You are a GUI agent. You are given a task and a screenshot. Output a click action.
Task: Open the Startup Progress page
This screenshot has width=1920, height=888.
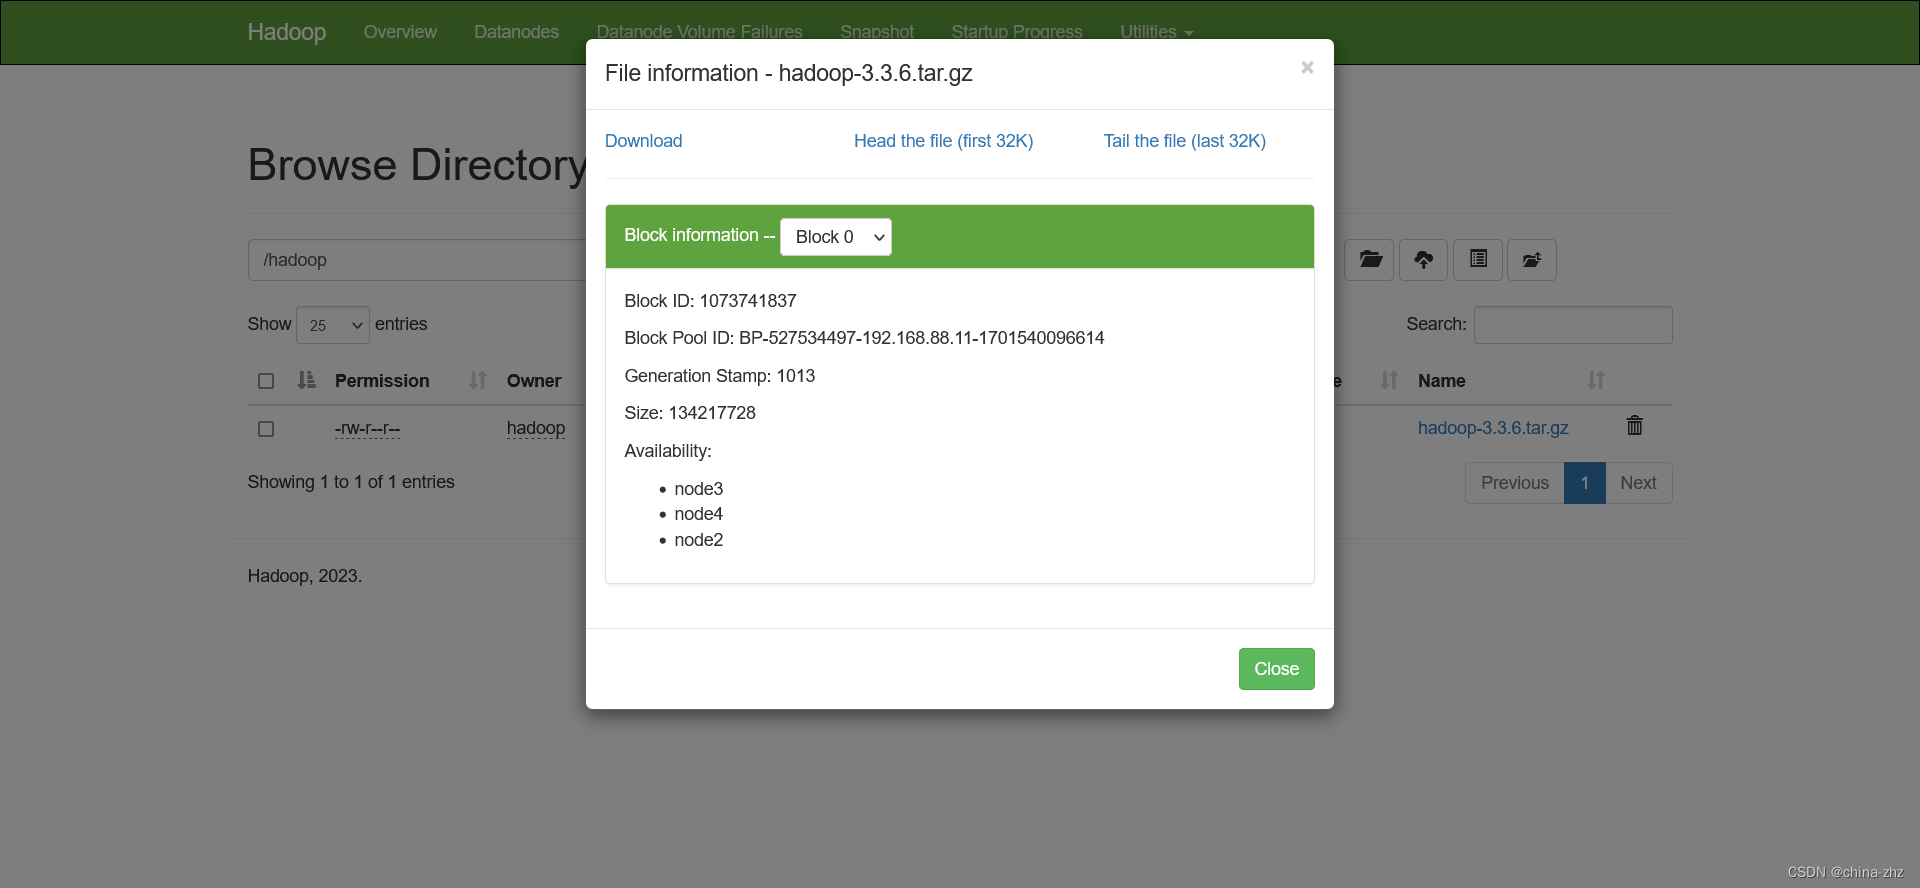pos(1017,32)
